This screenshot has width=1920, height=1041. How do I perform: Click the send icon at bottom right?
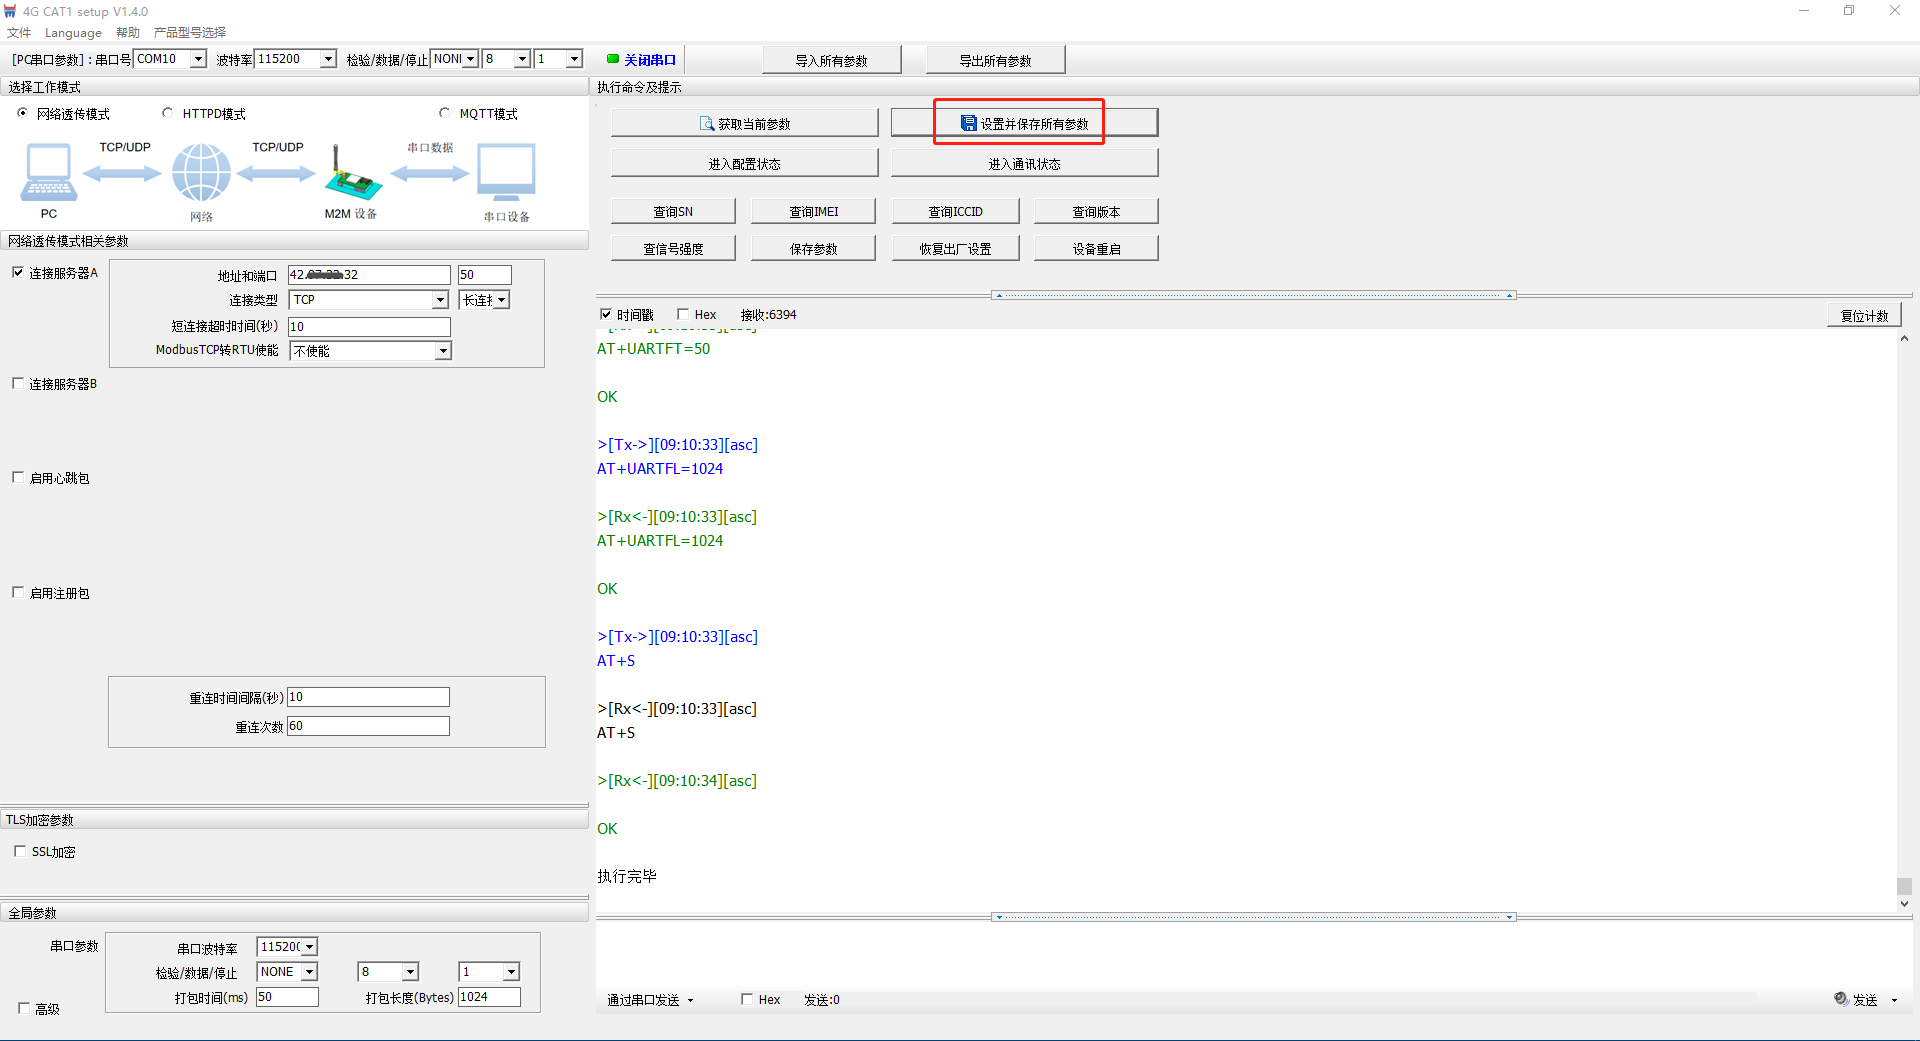tap(1841, 999)
